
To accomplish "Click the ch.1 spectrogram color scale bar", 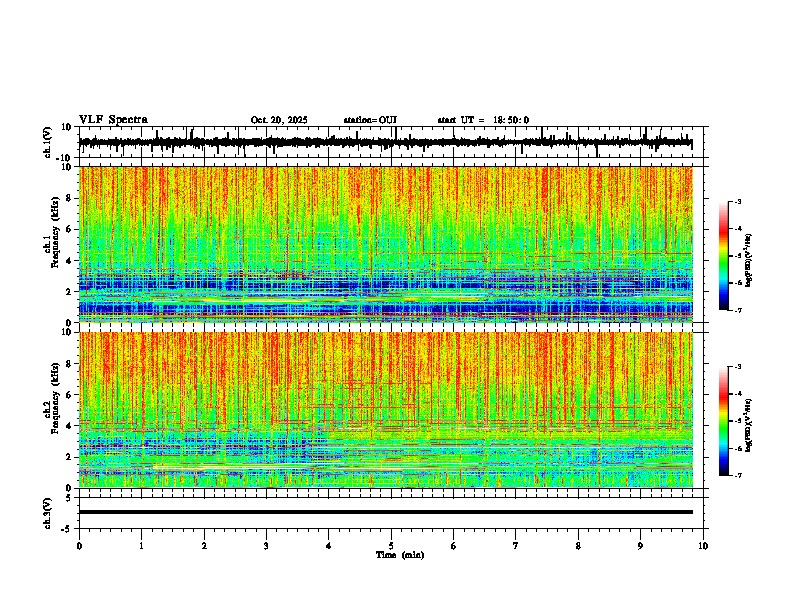I will click(723, 256).
